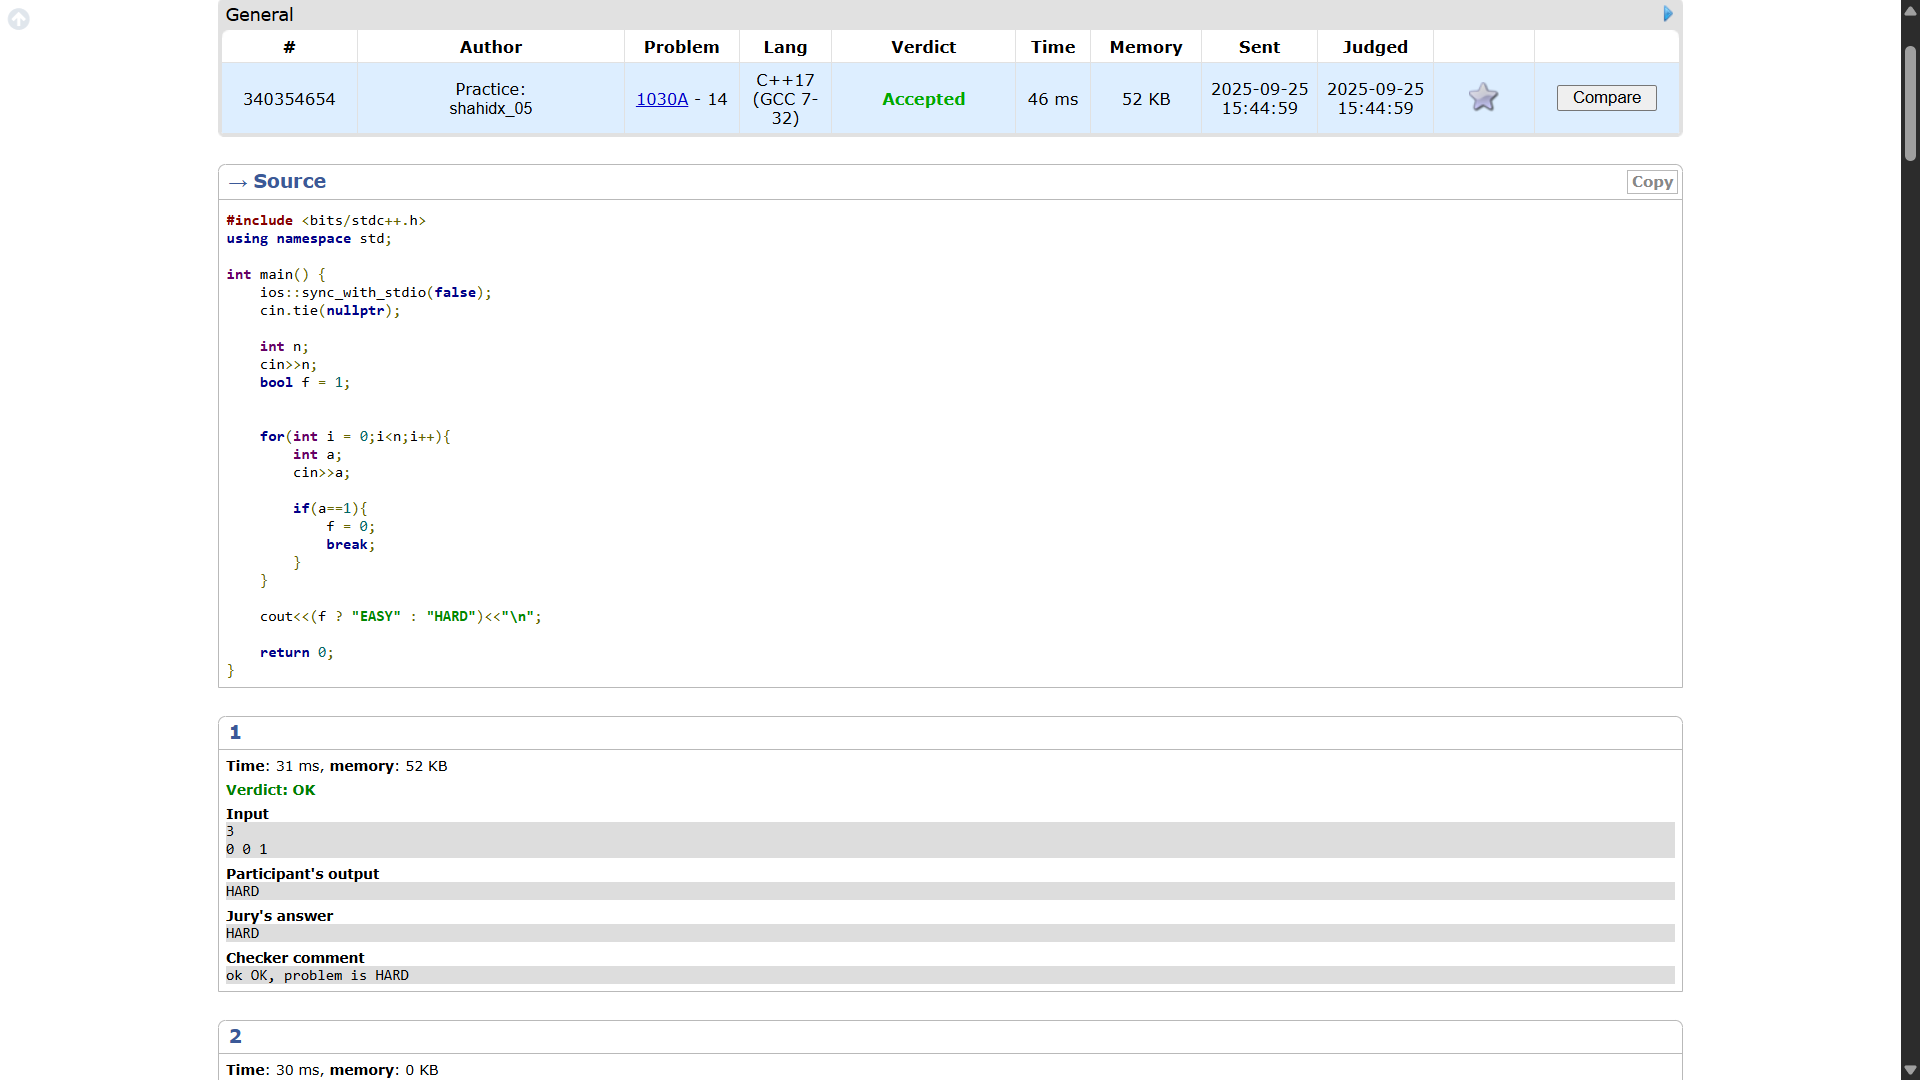
Task: Click the test 1 header
Action: pyautogui.click(x=235, y=732)
